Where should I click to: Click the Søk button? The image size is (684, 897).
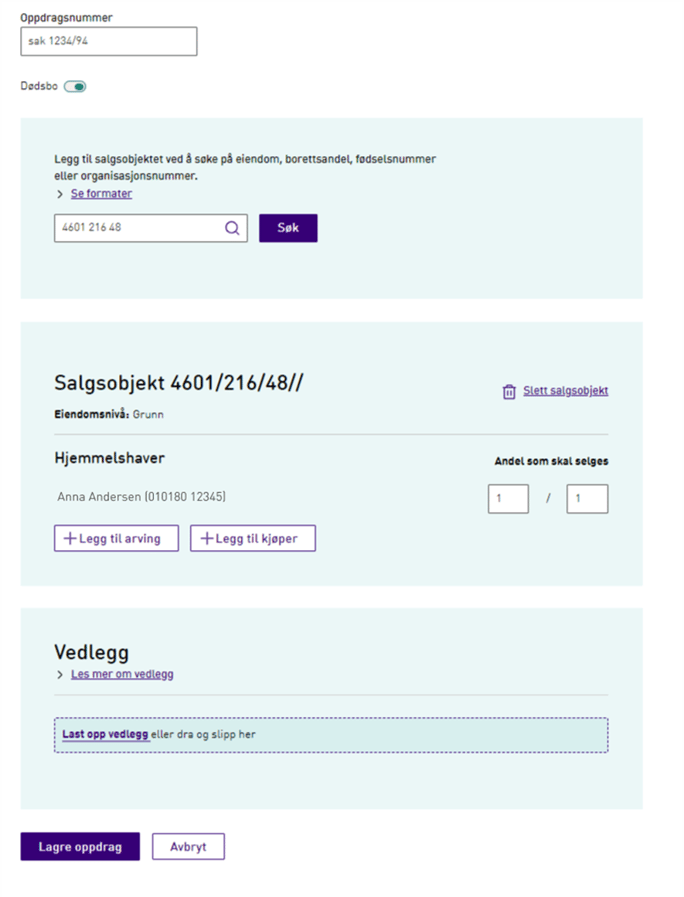288,228
